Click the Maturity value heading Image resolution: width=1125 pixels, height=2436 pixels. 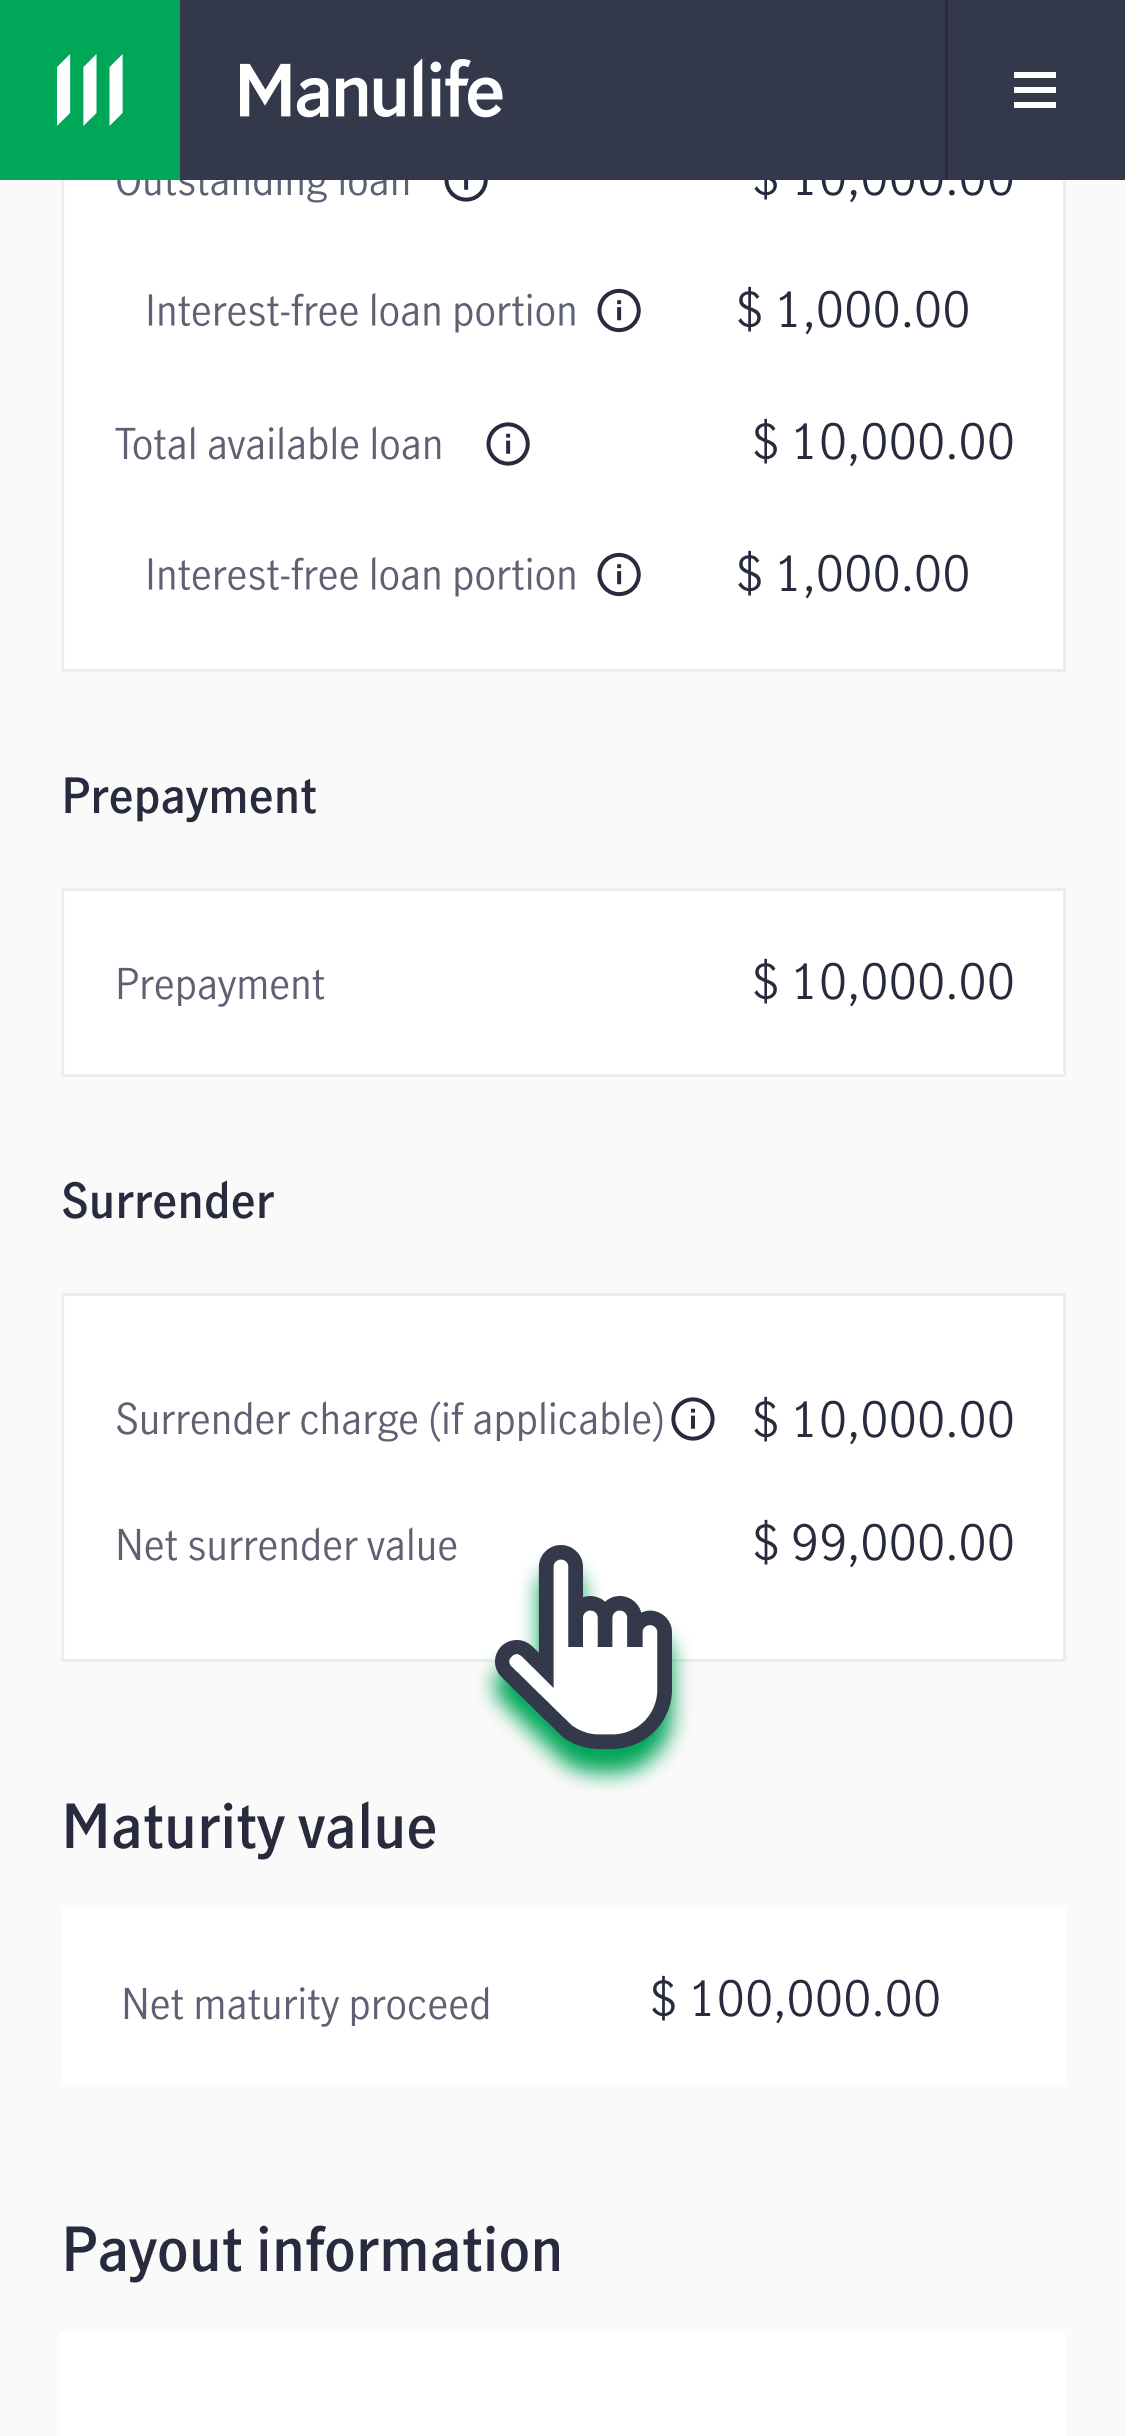pyautogui.click(x=250, y=1827)
